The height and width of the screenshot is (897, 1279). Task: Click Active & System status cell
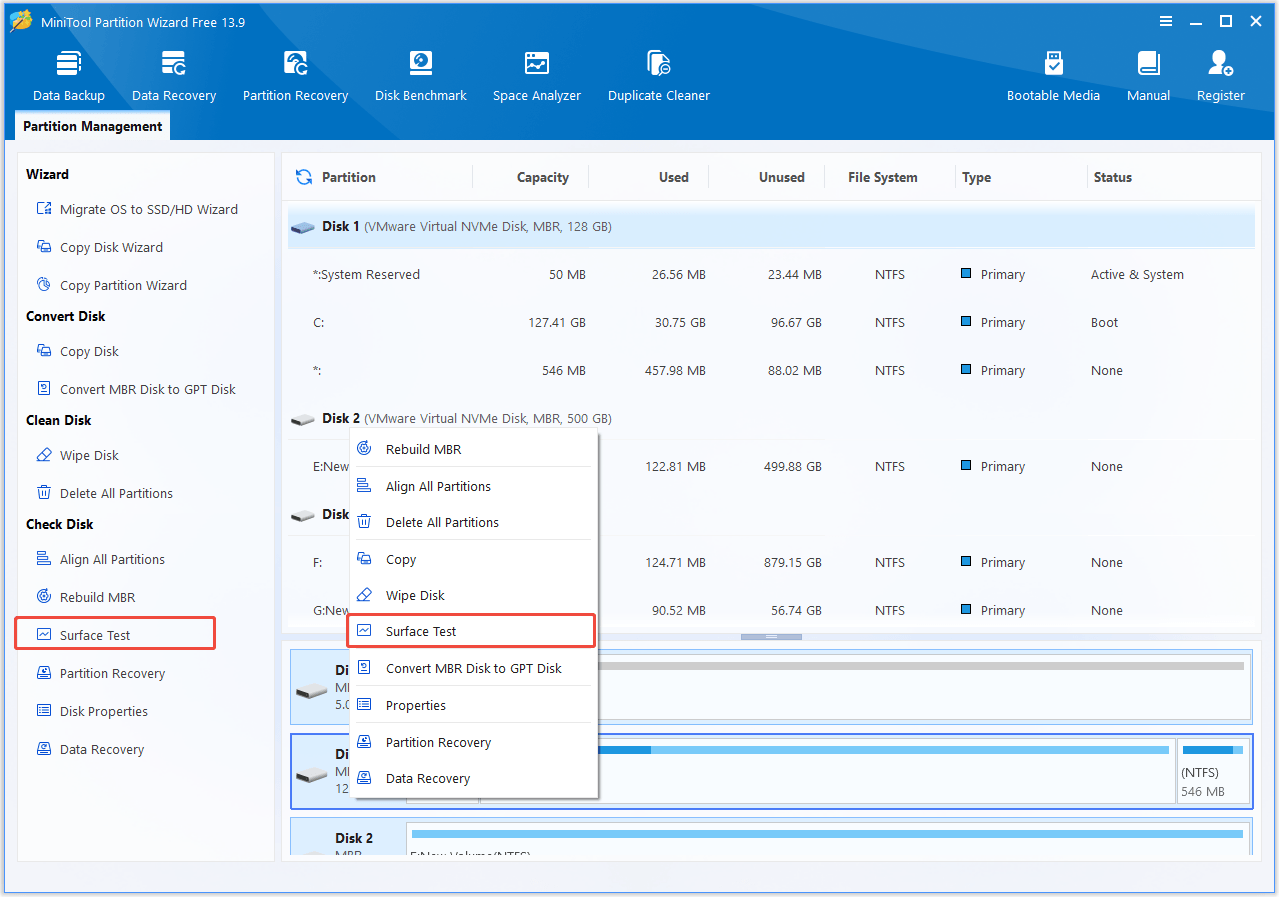tap(1137, 274)
